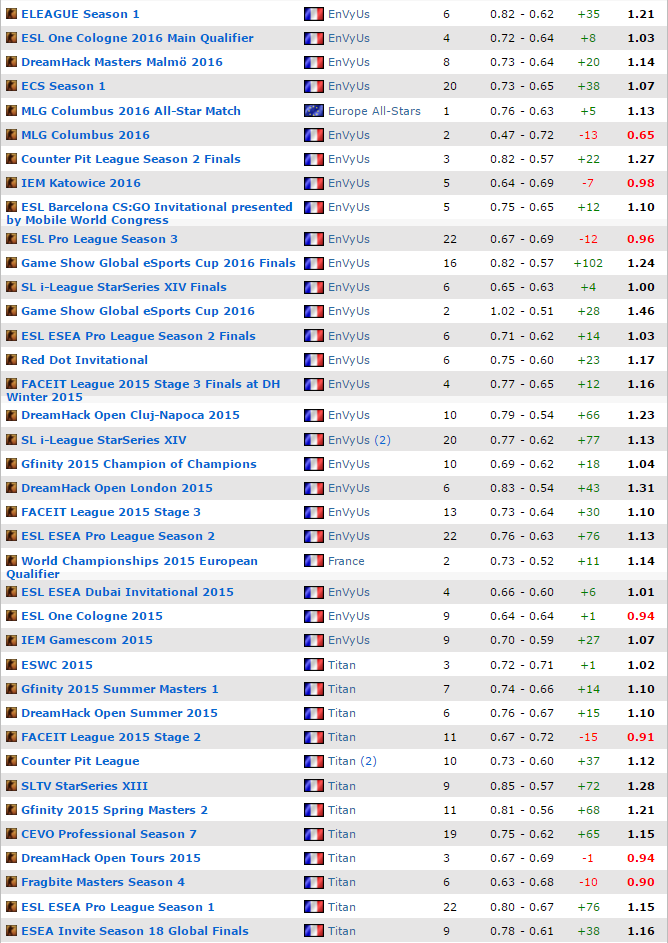This screenshot has height=943, width=668.
Task: Open Game Show Global eSports Cup 2016 Finals
Action: point(158,263)
